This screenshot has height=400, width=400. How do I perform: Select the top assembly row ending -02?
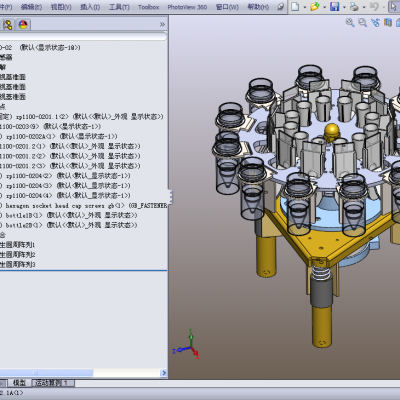(x=40, y=48)
